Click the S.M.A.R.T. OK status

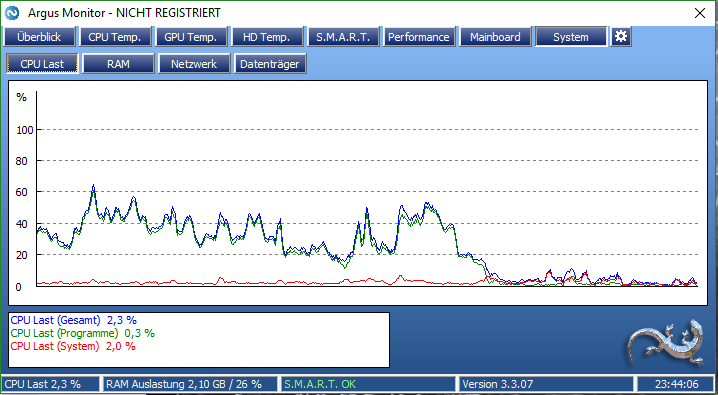(x=368, y=384)
